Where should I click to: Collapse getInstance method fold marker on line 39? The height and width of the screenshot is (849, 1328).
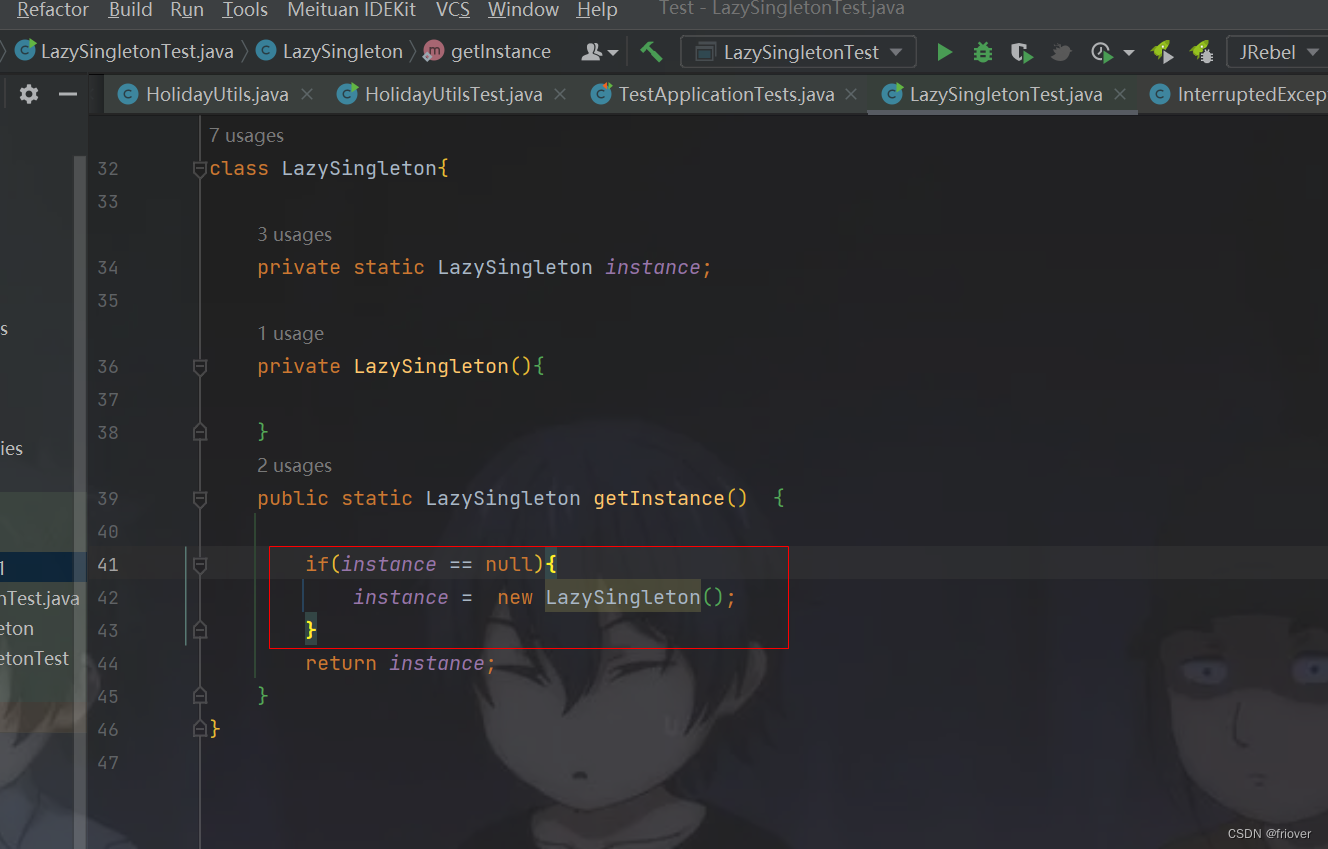(199, 498)
